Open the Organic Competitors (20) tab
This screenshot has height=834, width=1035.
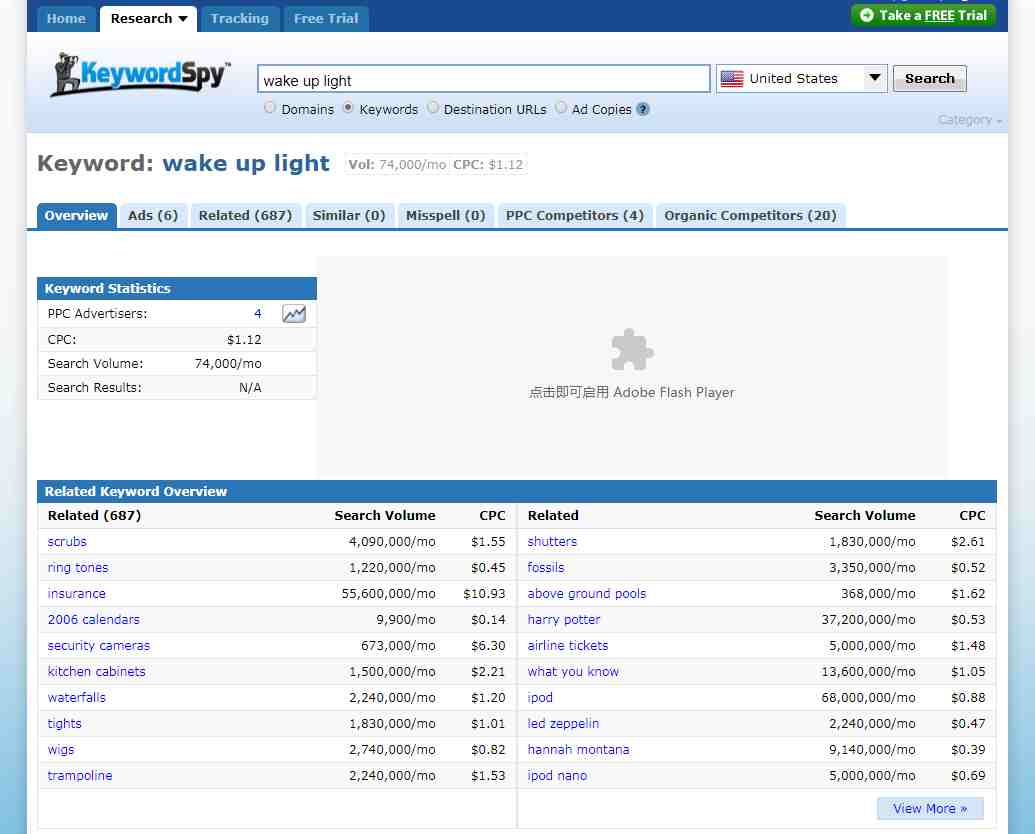pyautogui.click(x=751, y=216)
